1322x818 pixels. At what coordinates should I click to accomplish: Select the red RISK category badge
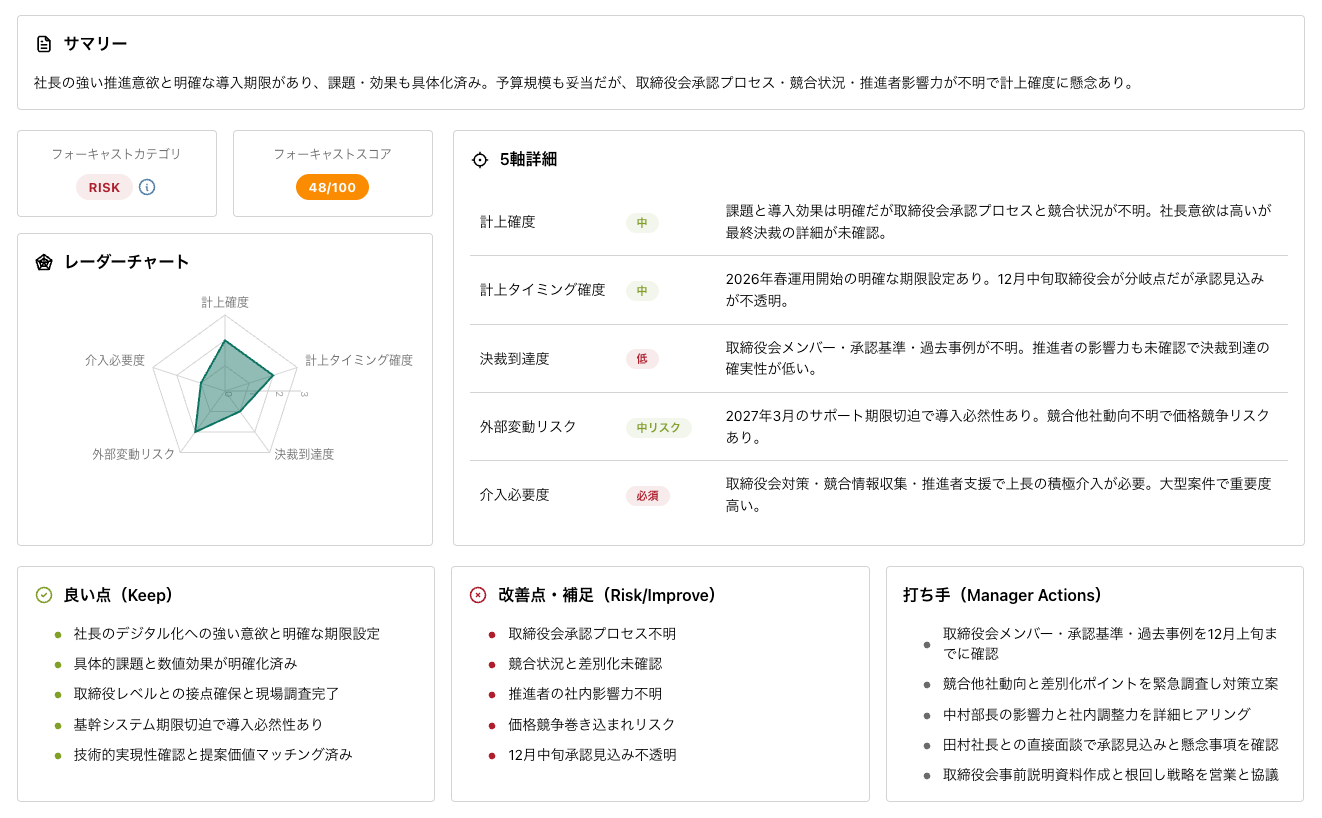tap(104, 187)
